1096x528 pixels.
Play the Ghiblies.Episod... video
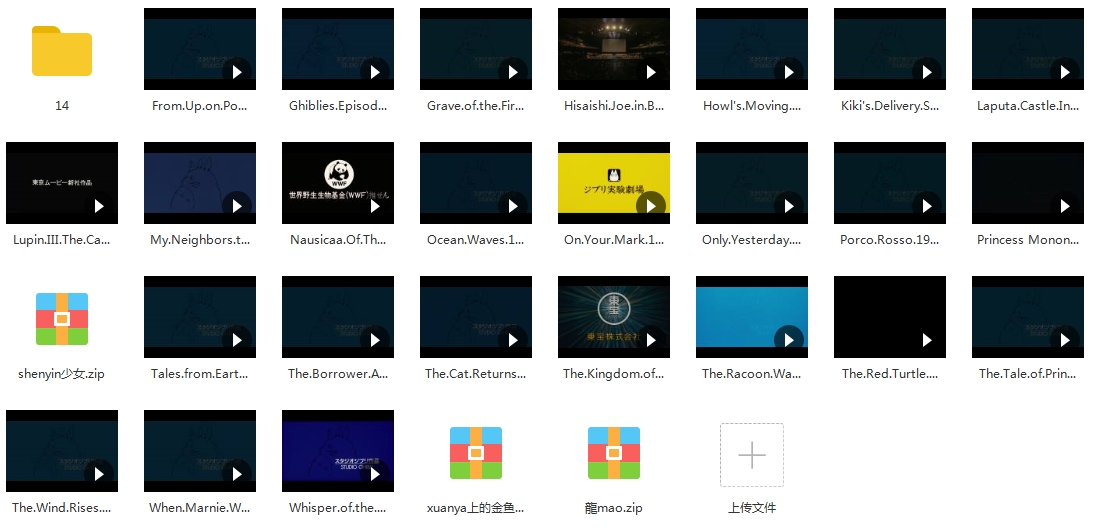pos(338,49)
